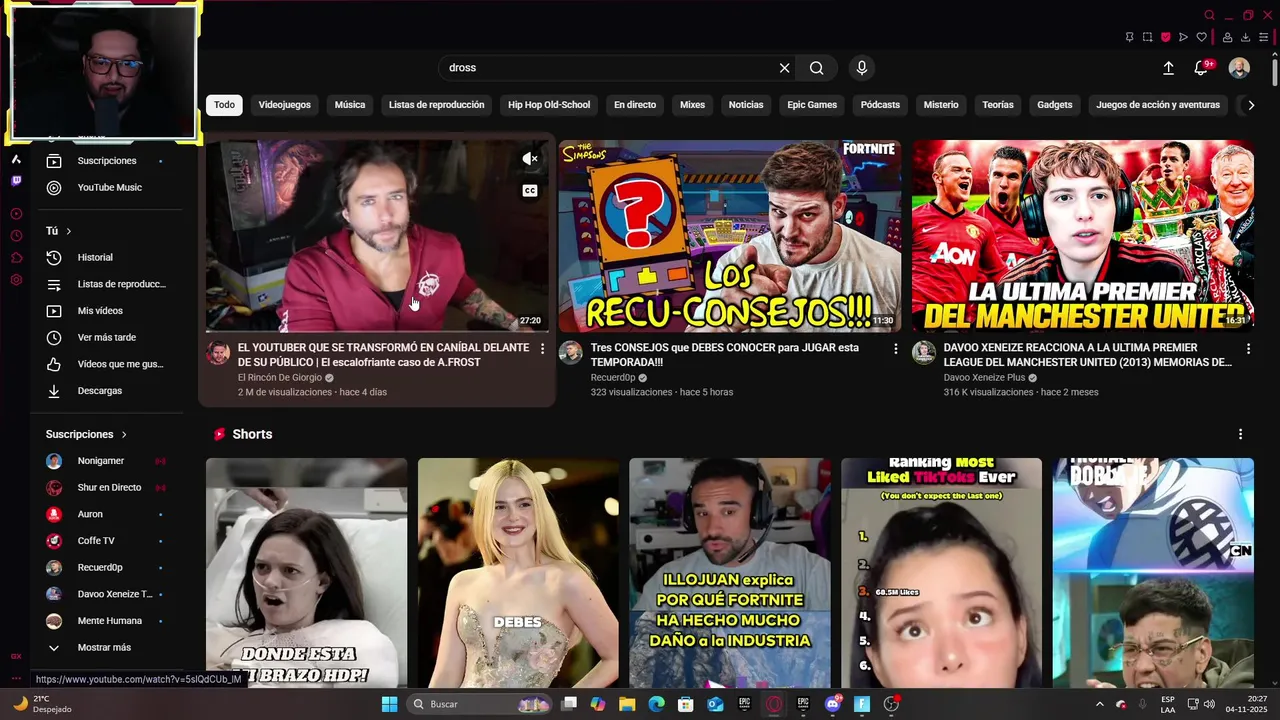
Task: Select the Todo filter chip
Action: [x=224, y=105]
